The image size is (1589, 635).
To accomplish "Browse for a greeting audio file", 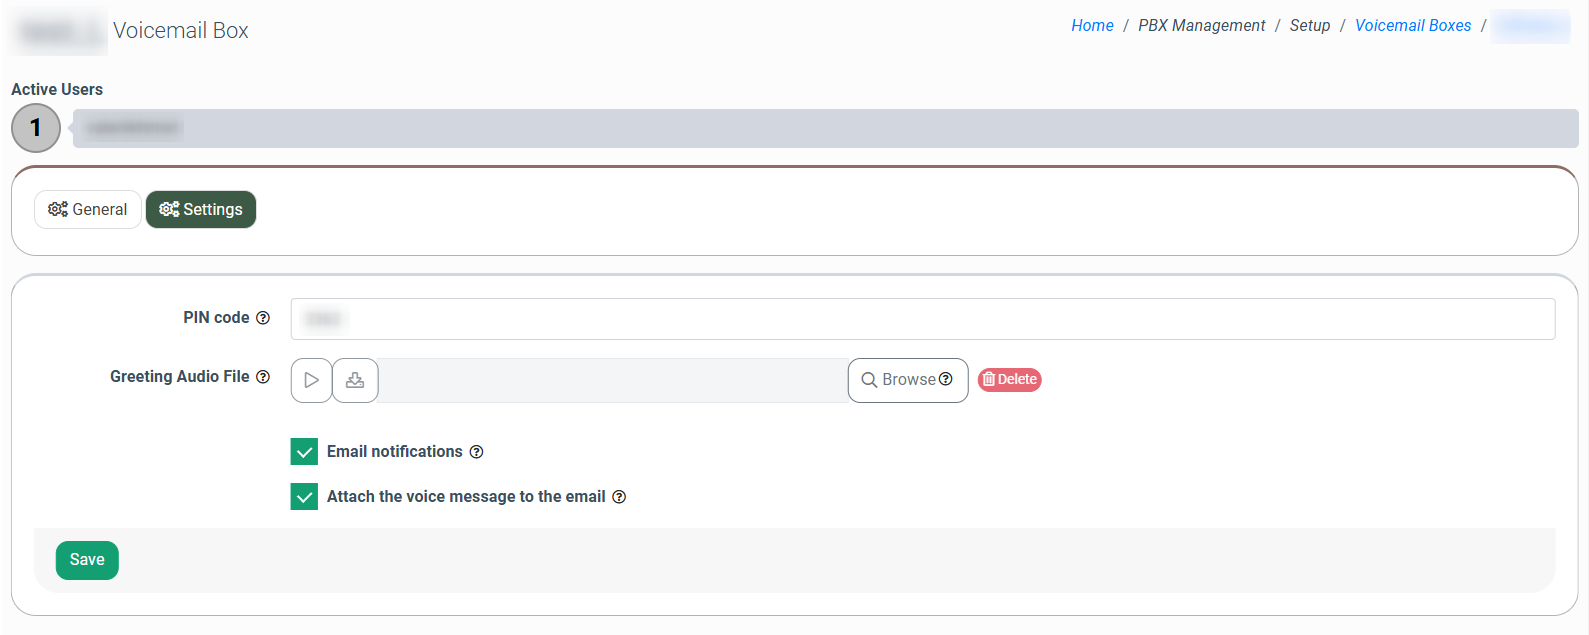I will click(898, 380).
